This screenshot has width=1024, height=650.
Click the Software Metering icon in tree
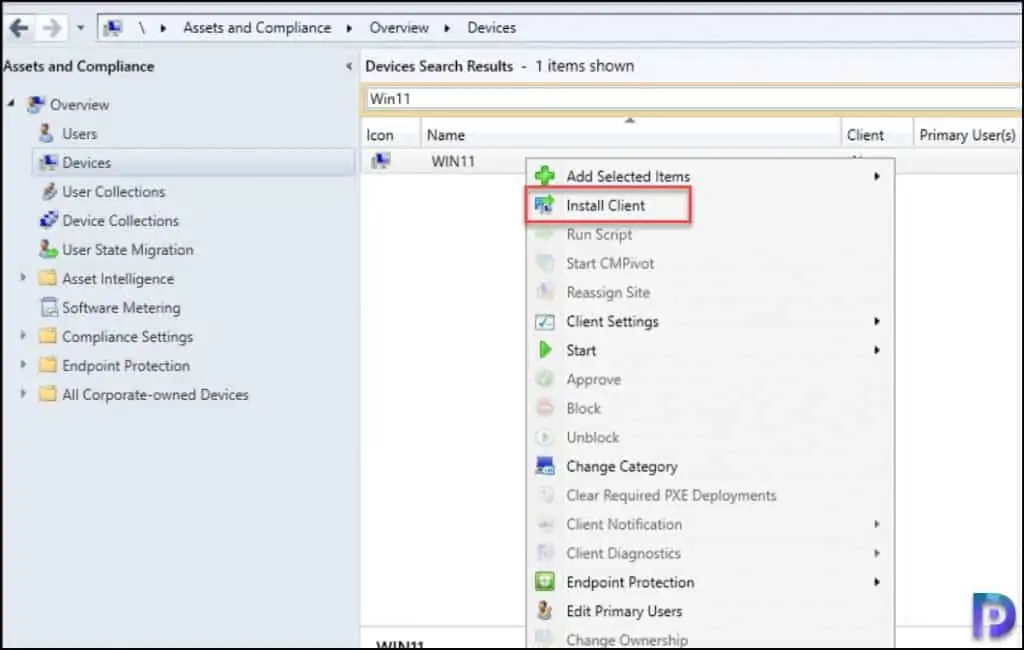coord(47,308)
